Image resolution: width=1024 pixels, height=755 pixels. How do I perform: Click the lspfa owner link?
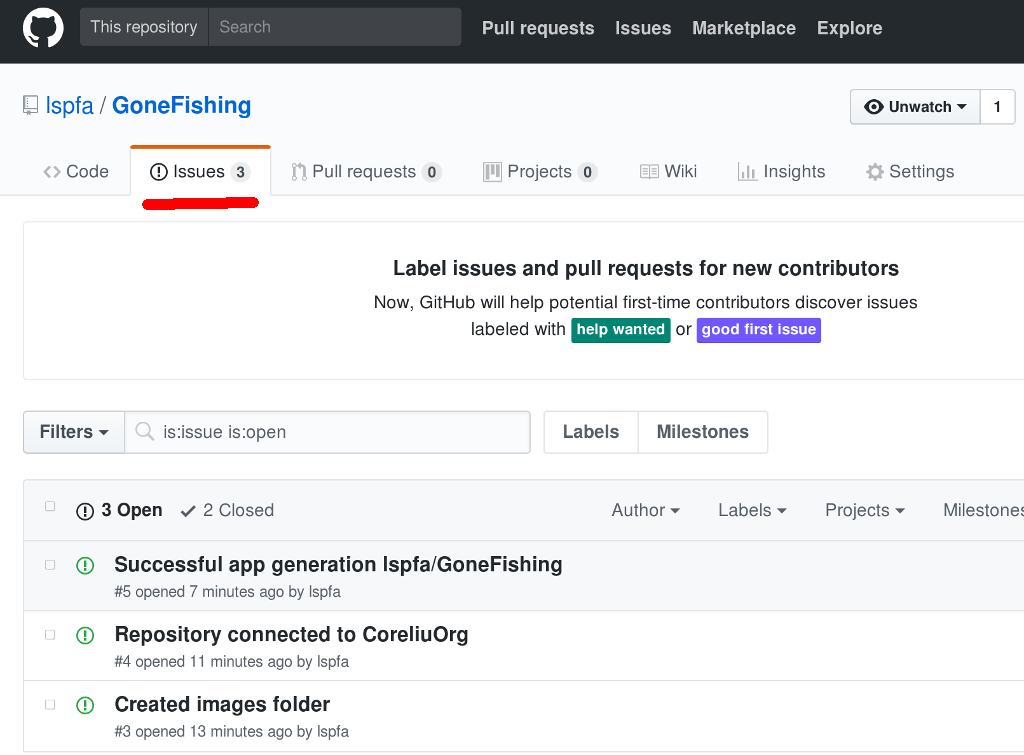click(x=69, y=105)
